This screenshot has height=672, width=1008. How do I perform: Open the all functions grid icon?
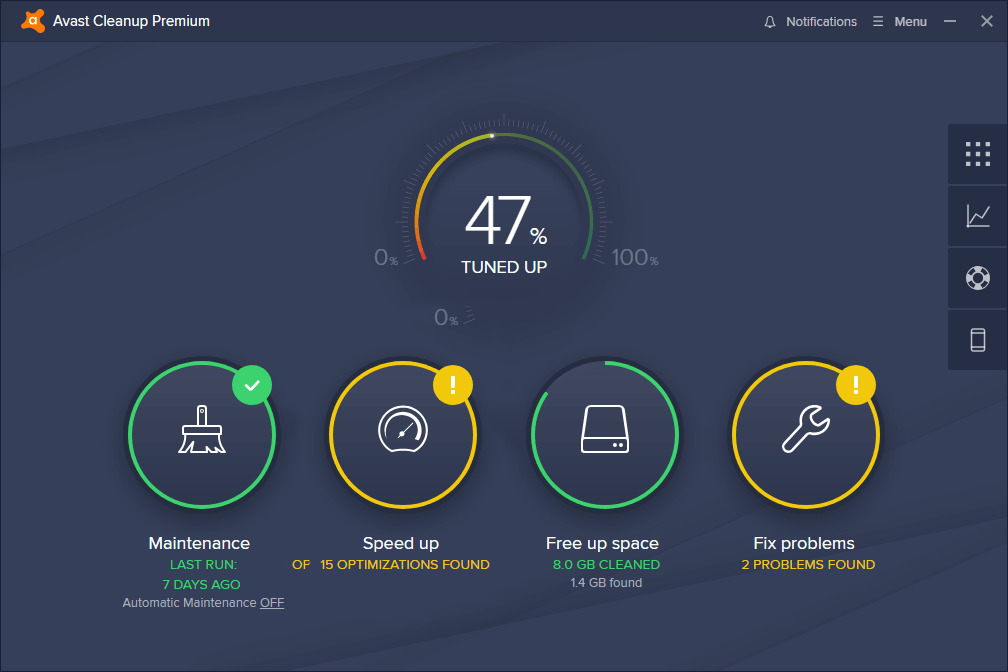tap(978, 154)
